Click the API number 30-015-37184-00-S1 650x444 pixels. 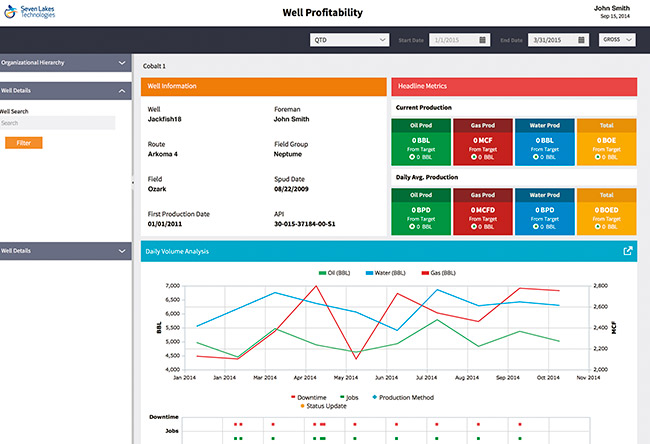click(305, 224)
